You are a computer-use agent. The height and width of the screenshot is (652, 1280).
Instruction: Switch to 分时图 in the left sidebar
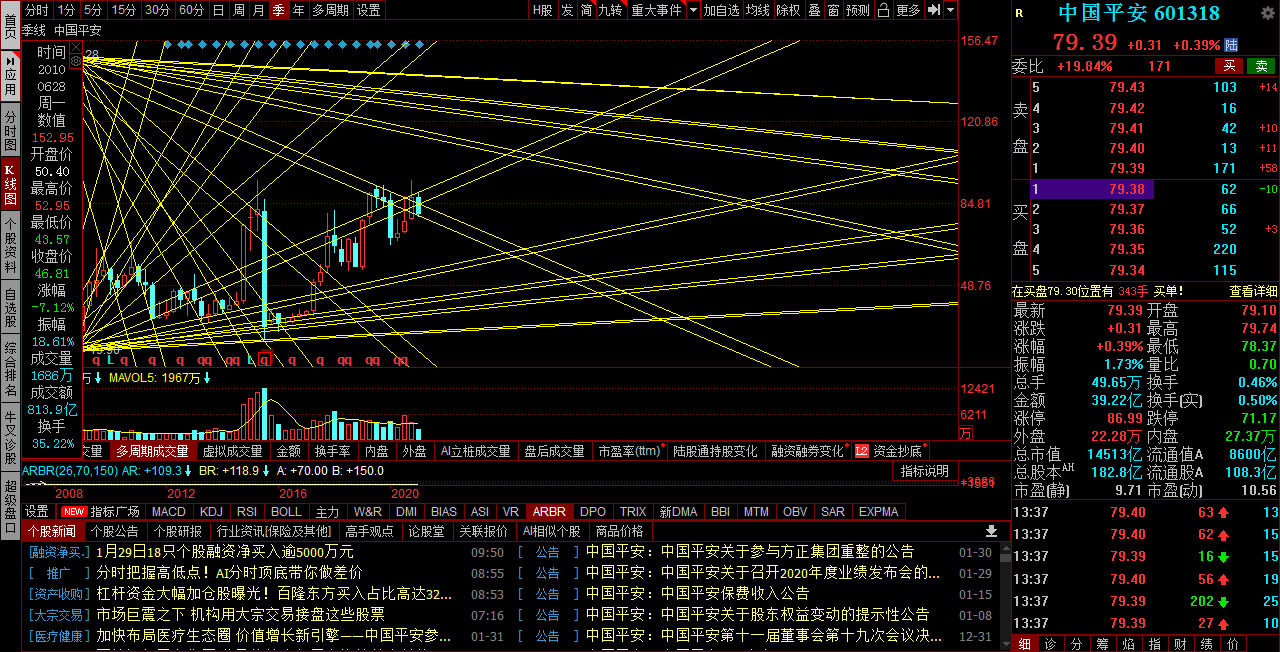(x=10, y=131)
